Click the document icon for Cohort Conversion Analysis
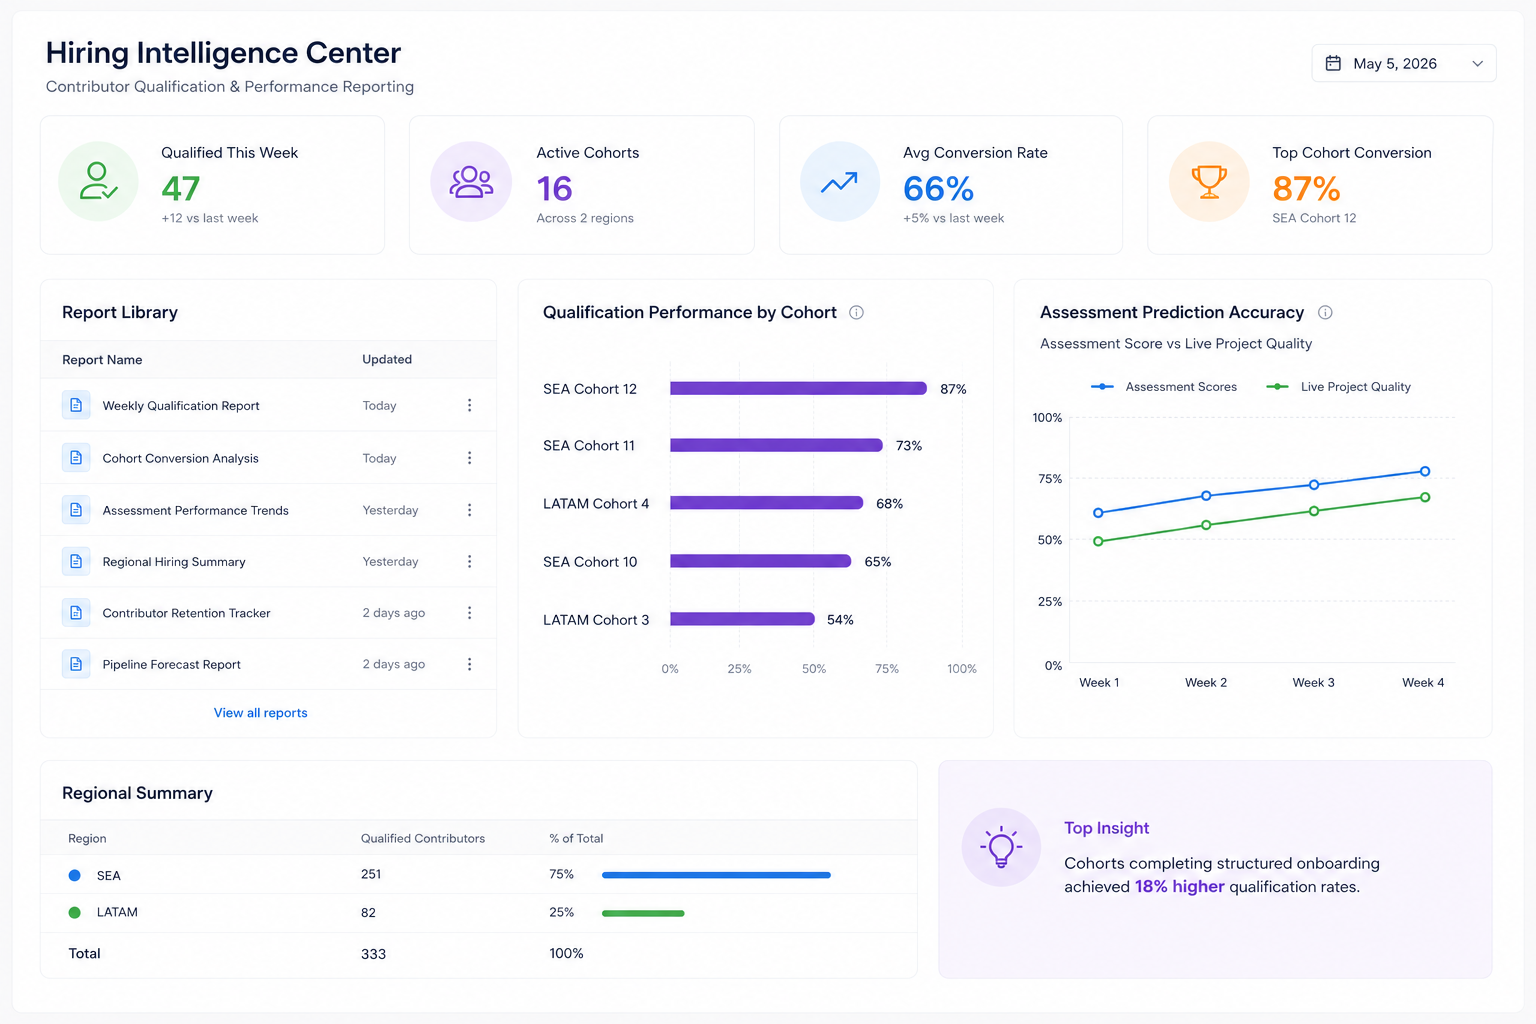 click(76, 458)
